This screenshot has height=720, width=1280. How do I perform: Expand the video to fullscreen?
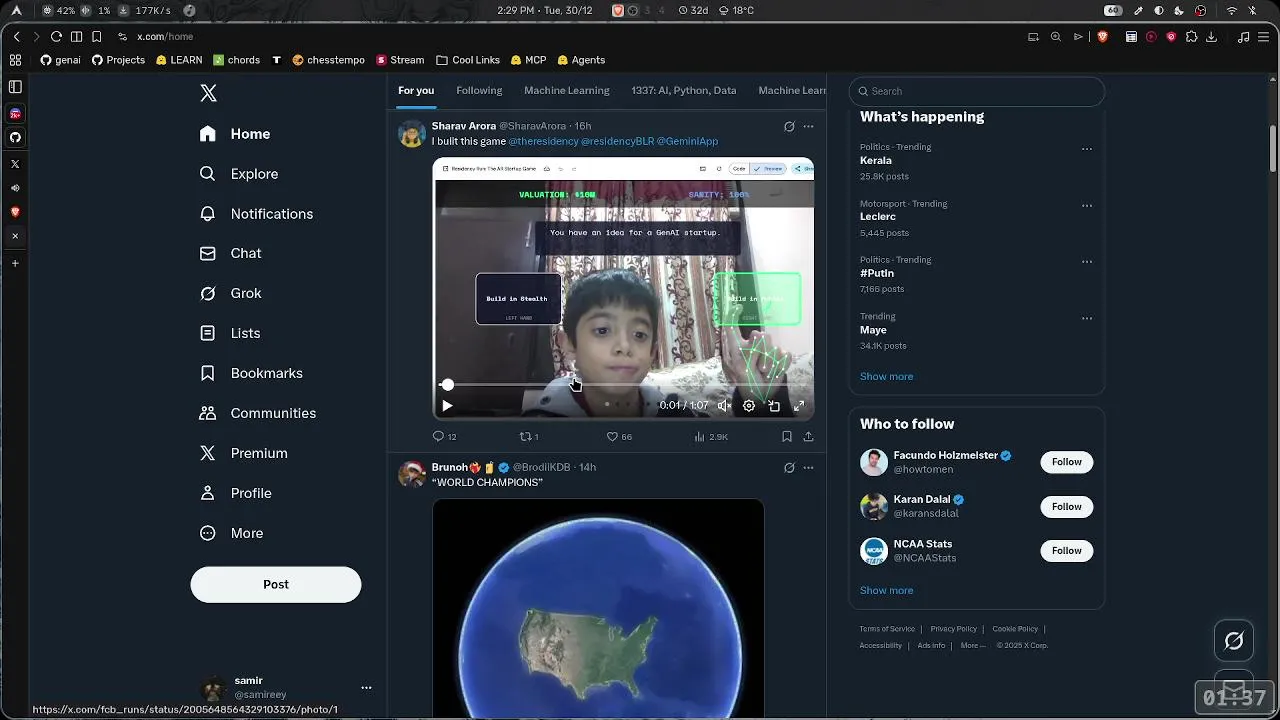(799, 406)
